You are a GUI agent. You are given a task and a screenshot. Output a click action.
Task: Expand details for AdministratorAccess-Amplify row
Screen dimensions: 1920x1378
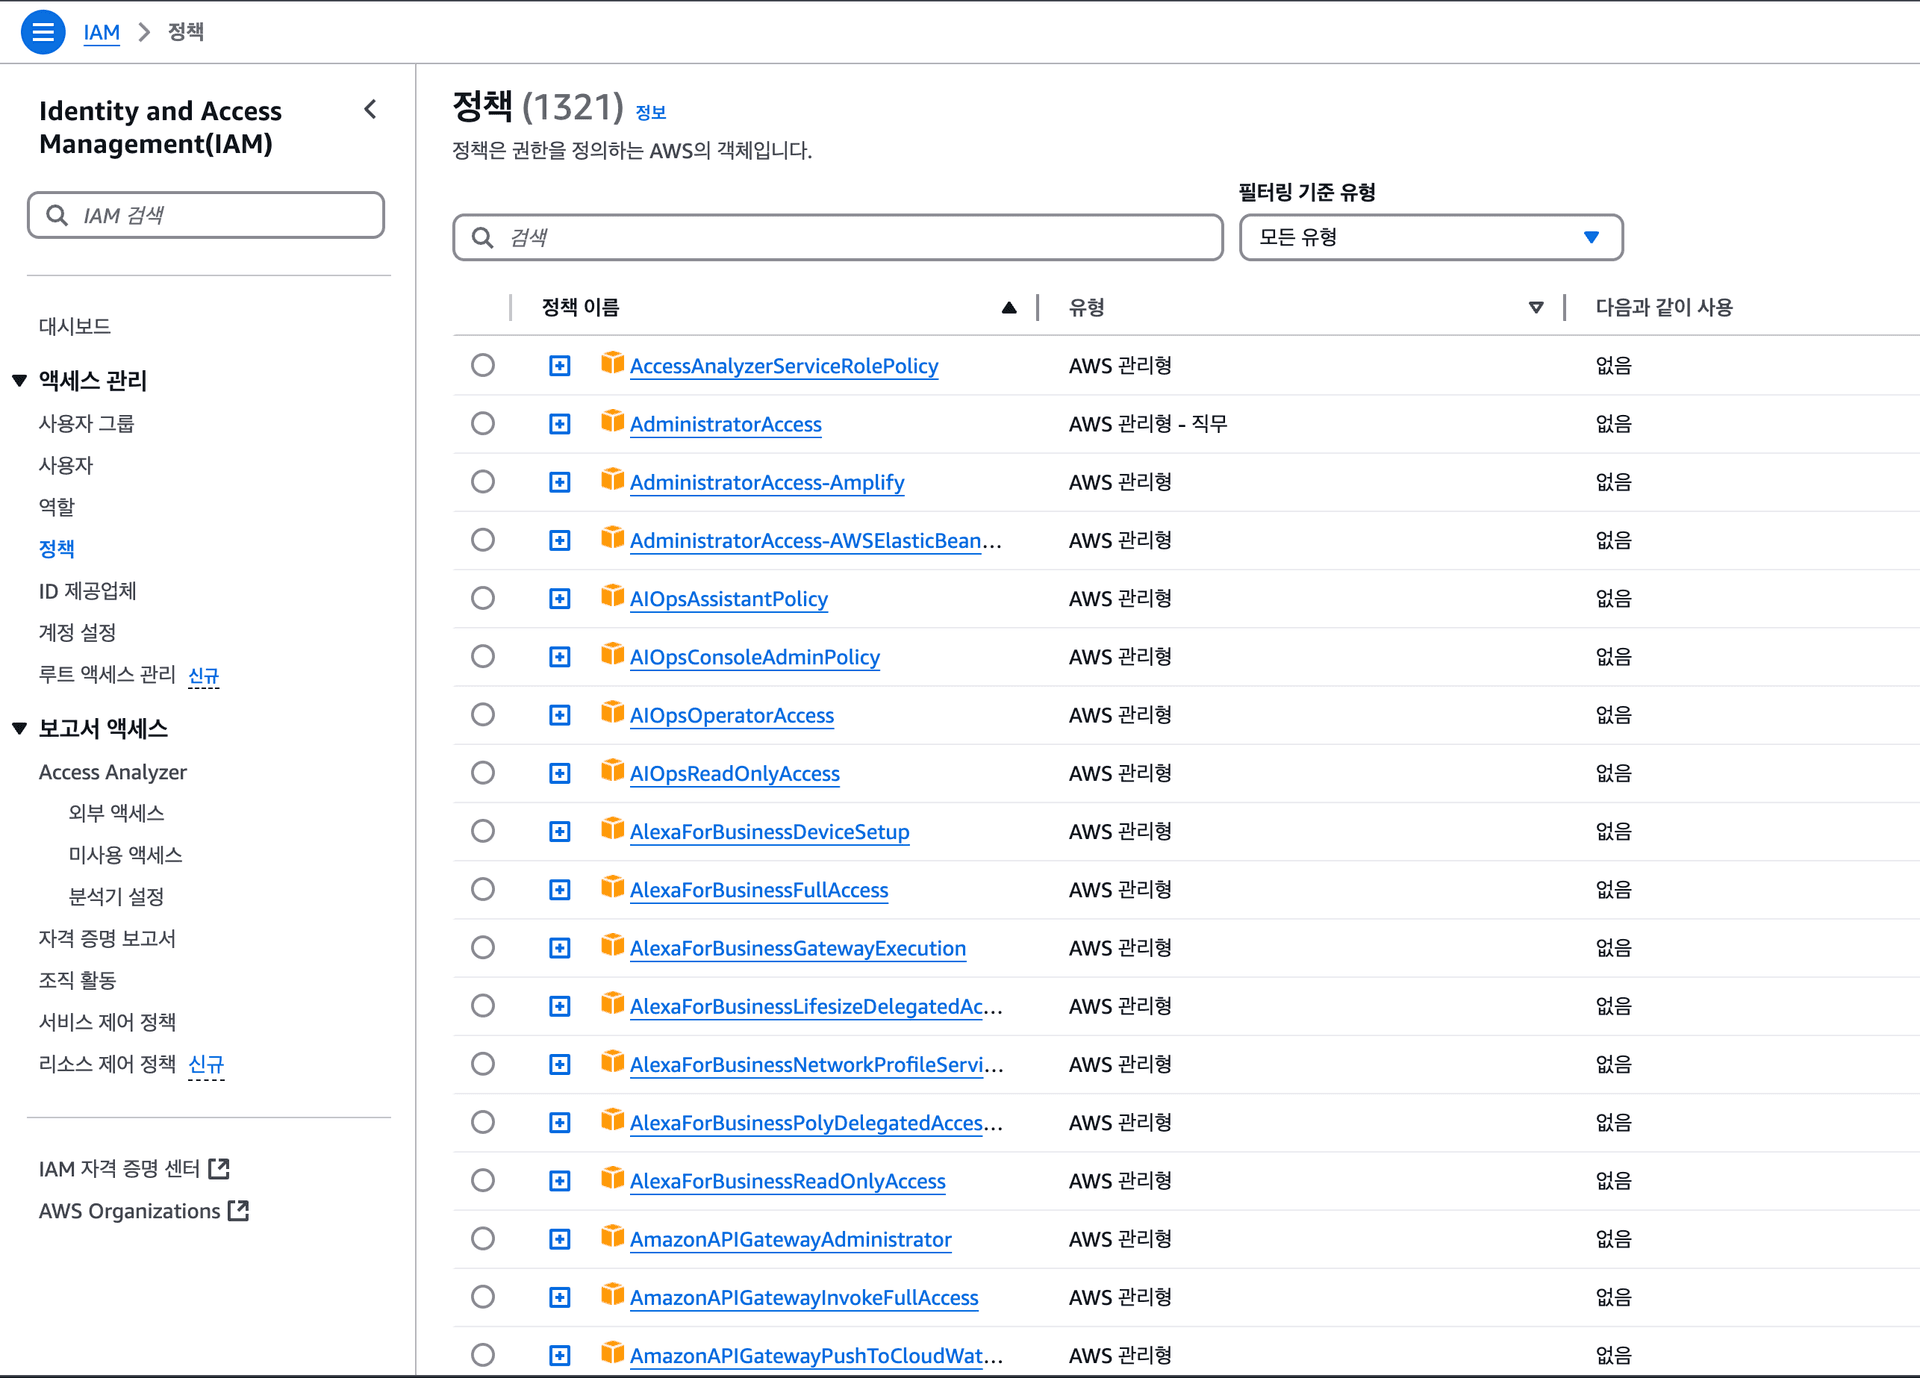click(x=560, y=482)
